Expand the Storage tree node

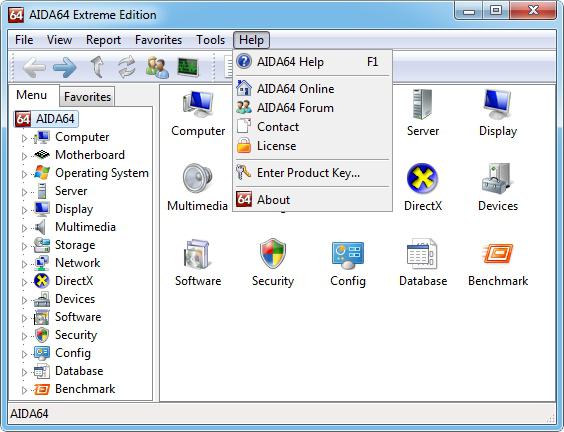coord(24,246)
